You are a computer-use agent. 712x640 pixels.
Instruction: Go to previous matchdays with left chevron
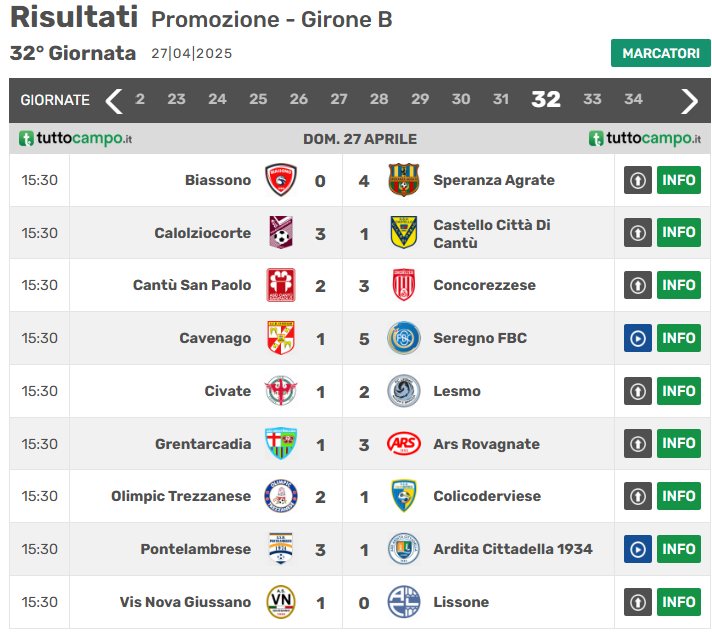pos(114,100)
